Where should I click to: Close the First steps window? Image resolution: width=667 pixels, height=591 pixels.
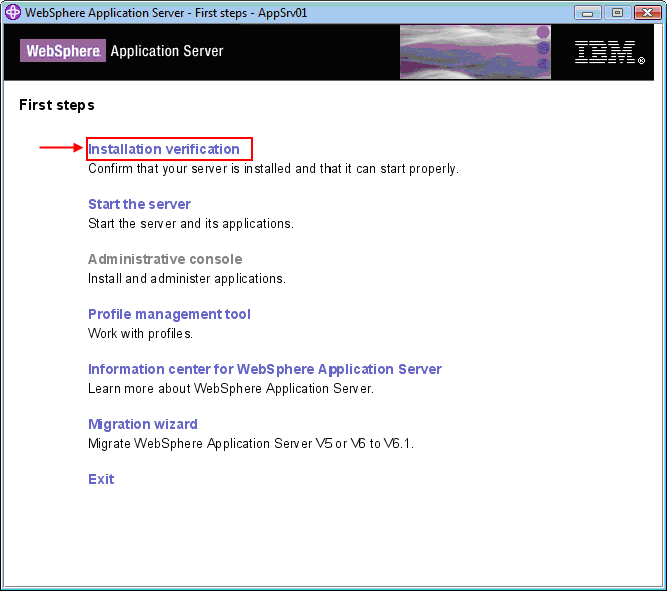pyautogui.click(x=647, y=13)
